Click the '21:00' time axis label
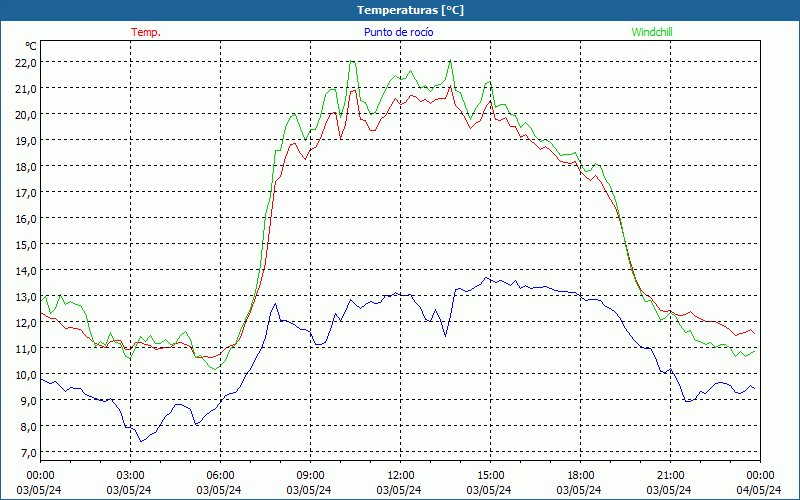 [x=670, y=476]
